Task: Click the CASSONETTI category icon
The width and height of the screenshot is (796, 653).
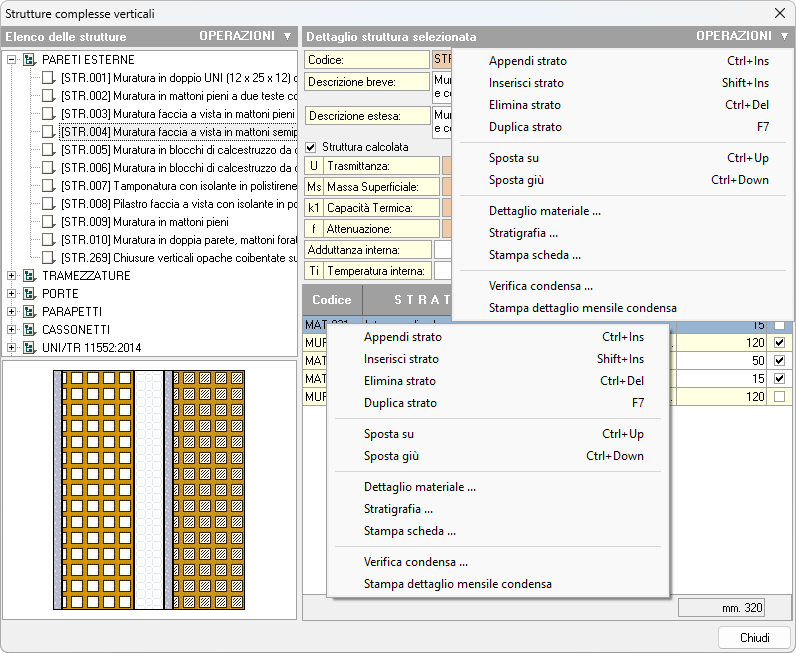Action: coord(29,330)
